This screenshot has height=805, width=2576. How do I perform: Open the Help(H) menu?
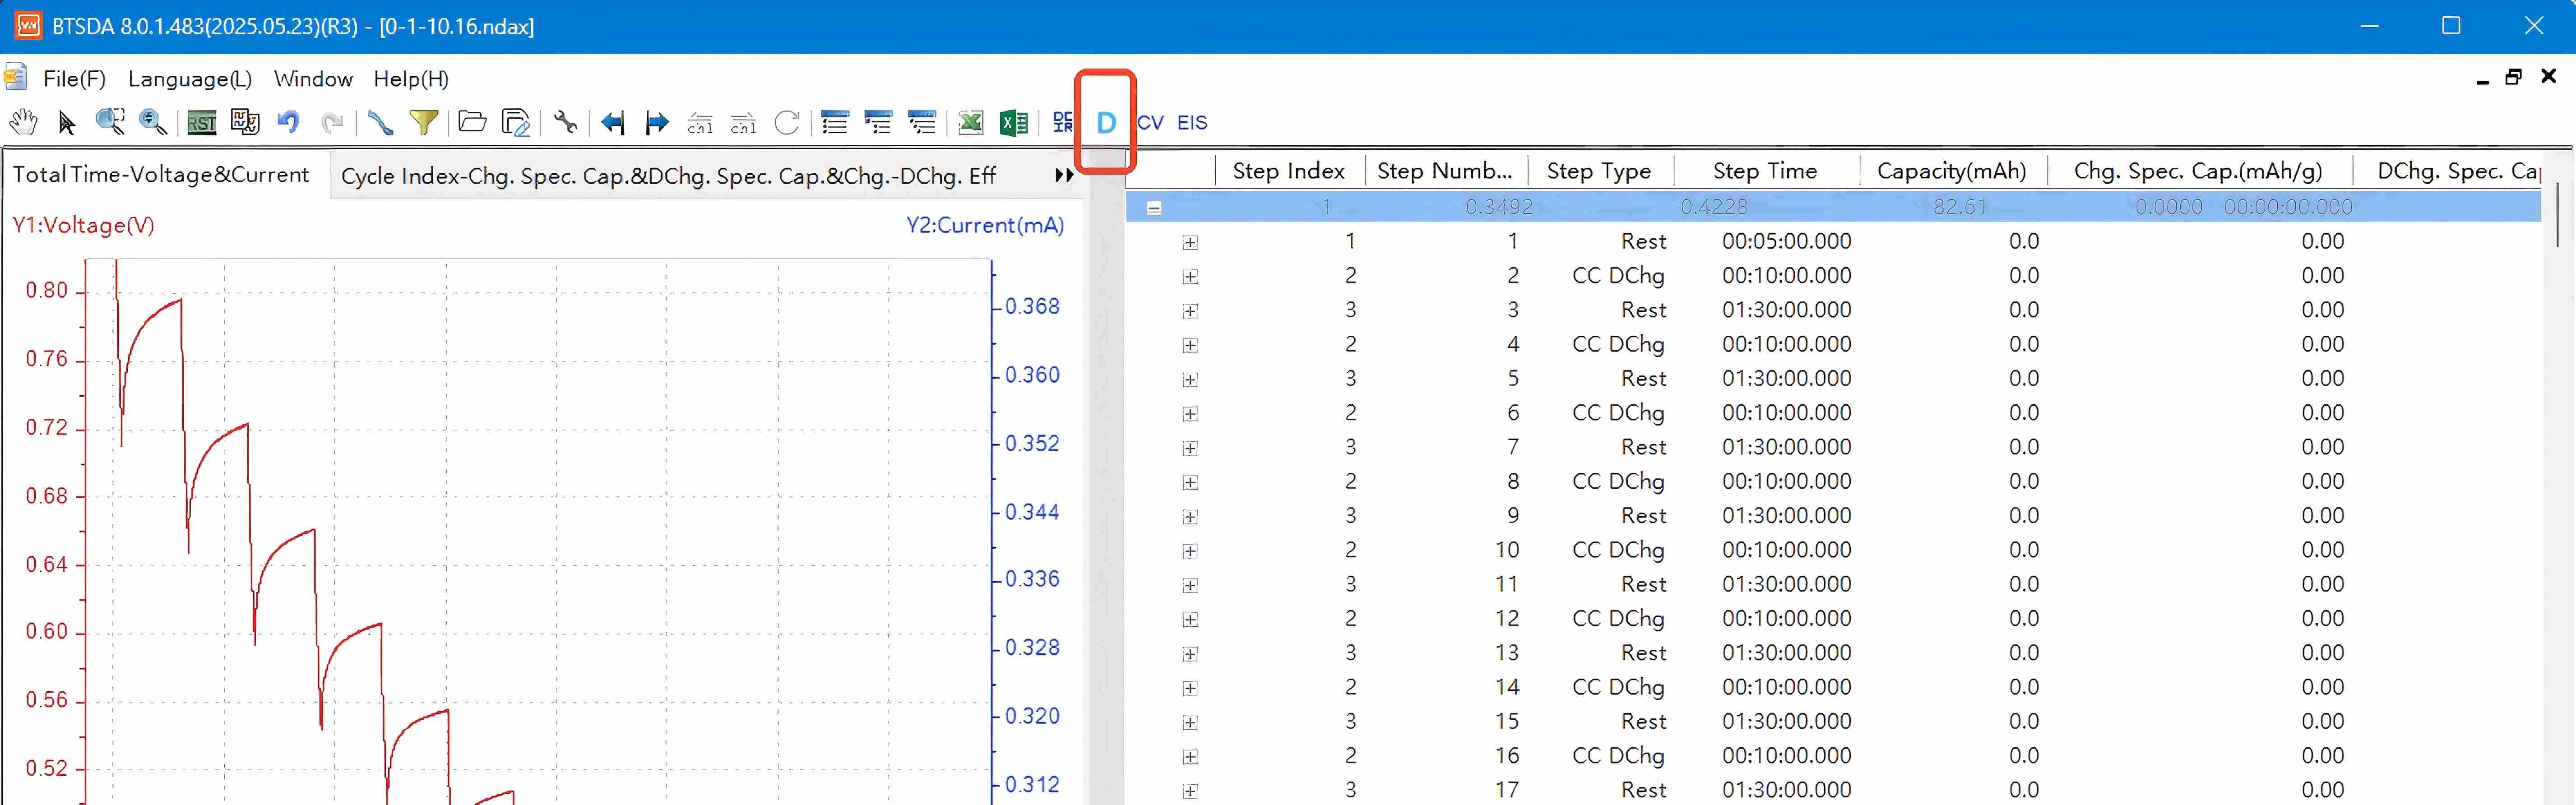411,78
